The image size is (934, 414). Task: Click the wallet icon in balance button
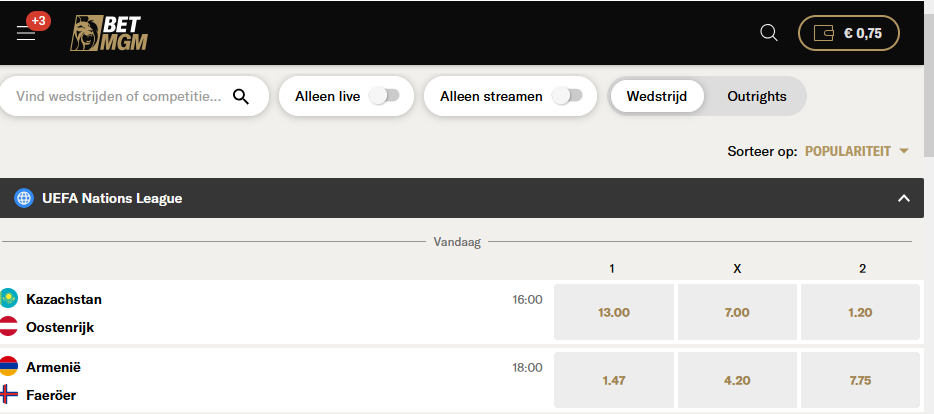tap(823, 33)
